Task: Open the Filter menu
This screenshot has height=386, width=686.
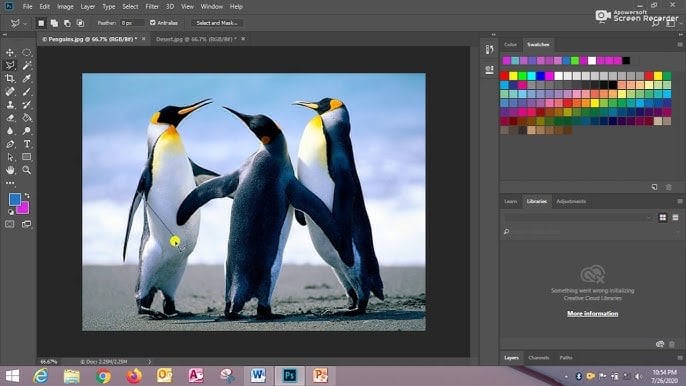Action: click(x=152, y=7)
